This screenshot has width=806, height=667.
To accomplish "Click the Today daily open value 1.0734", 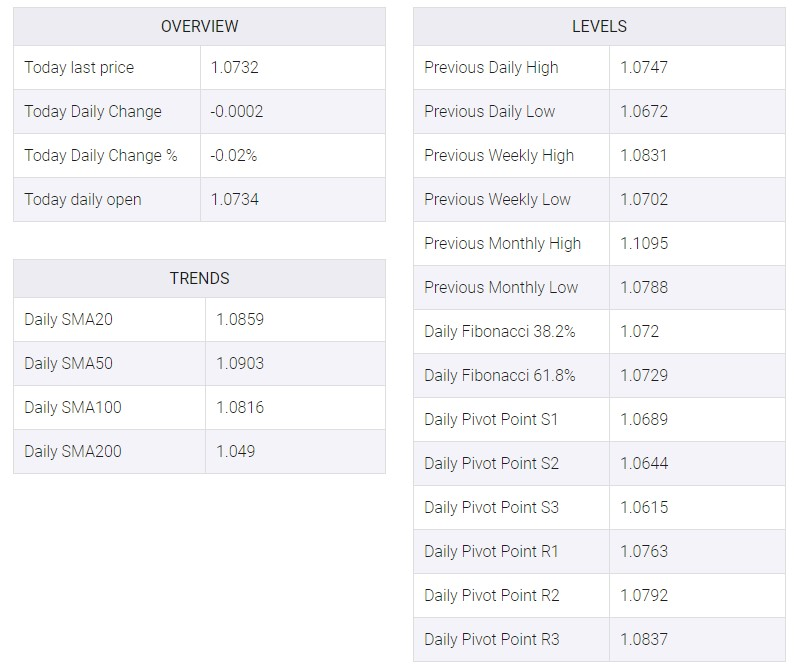I will click(234, 199).
